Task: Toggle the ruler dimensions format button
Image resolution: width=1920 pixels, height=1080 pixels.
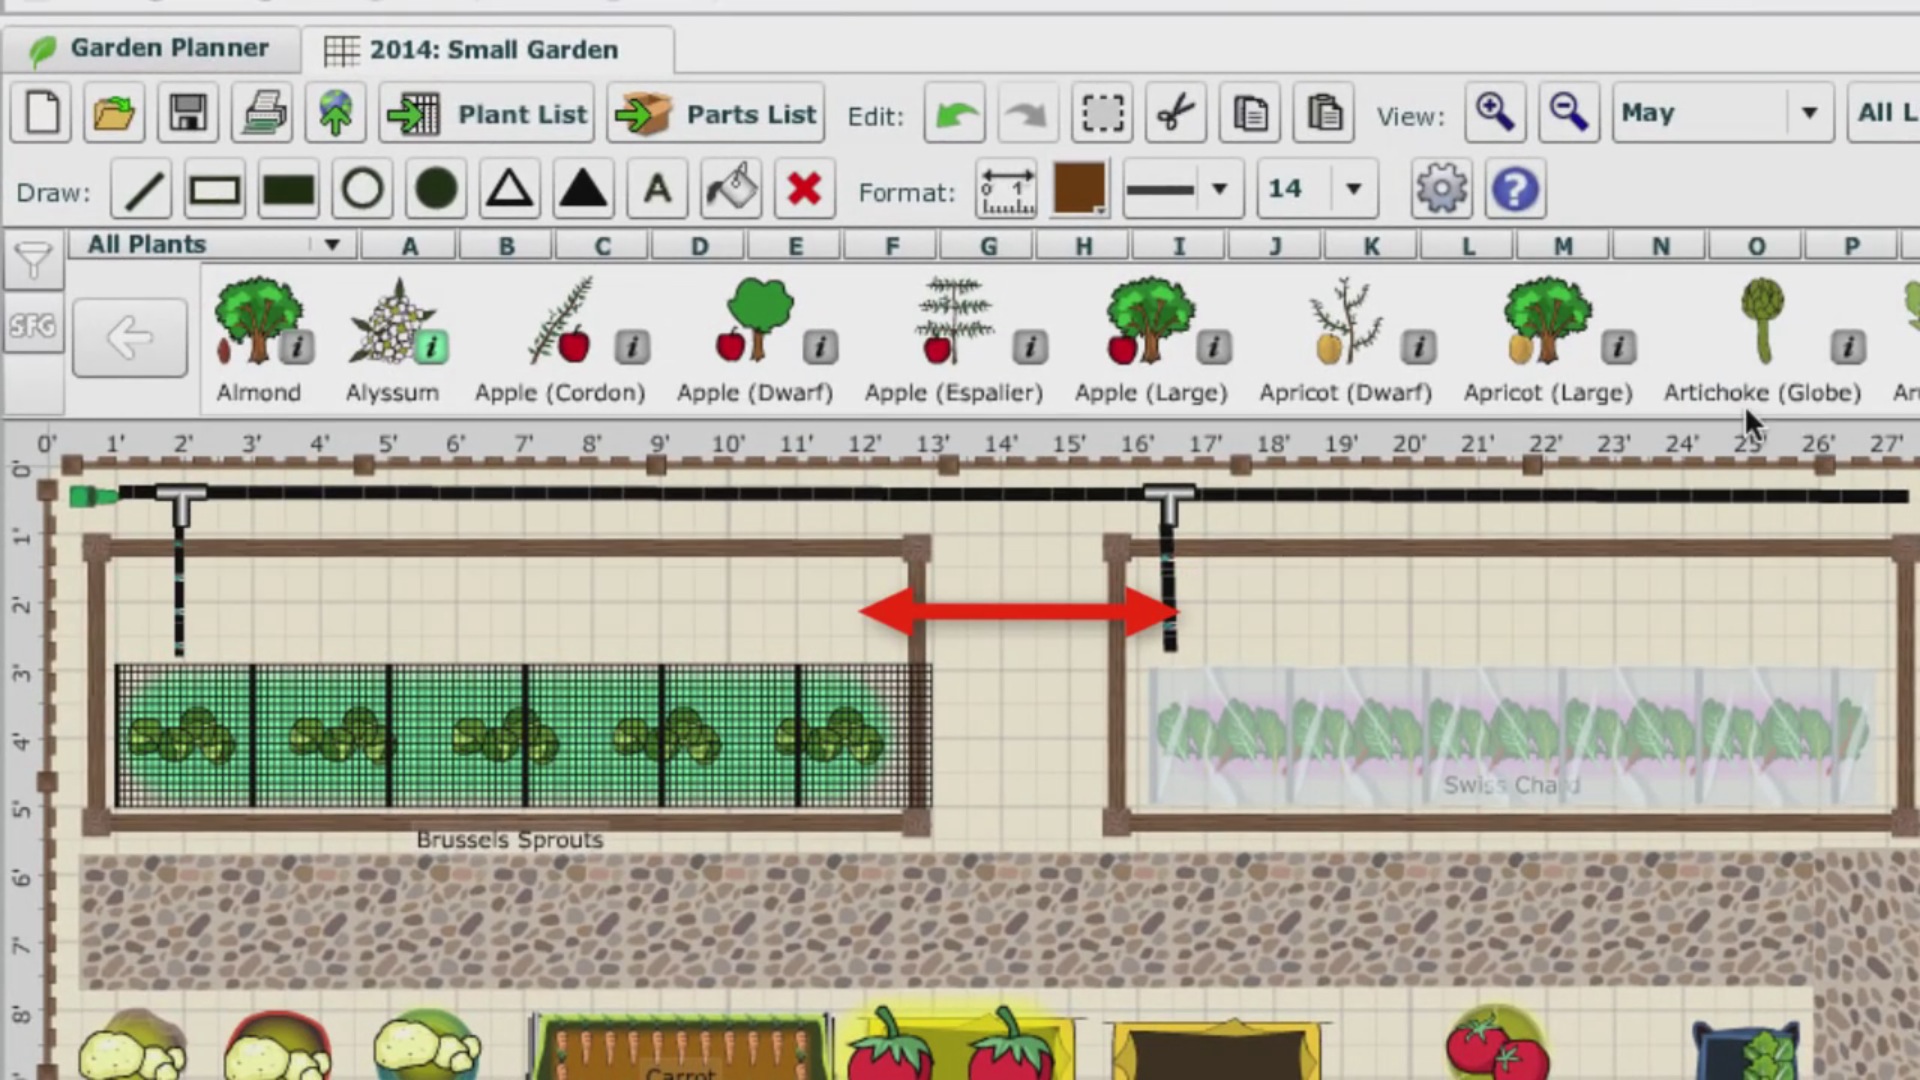Action: 1006,190
